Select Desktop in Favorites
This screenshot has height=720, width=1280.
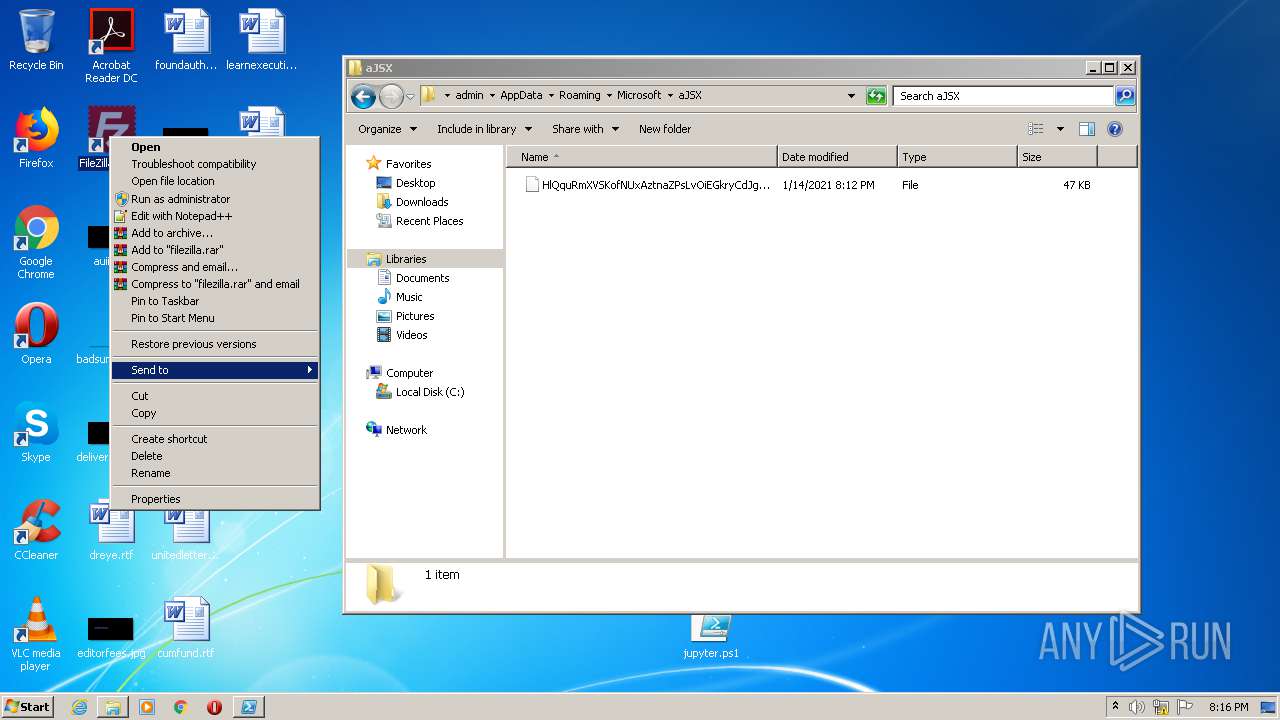coord(415,183)
